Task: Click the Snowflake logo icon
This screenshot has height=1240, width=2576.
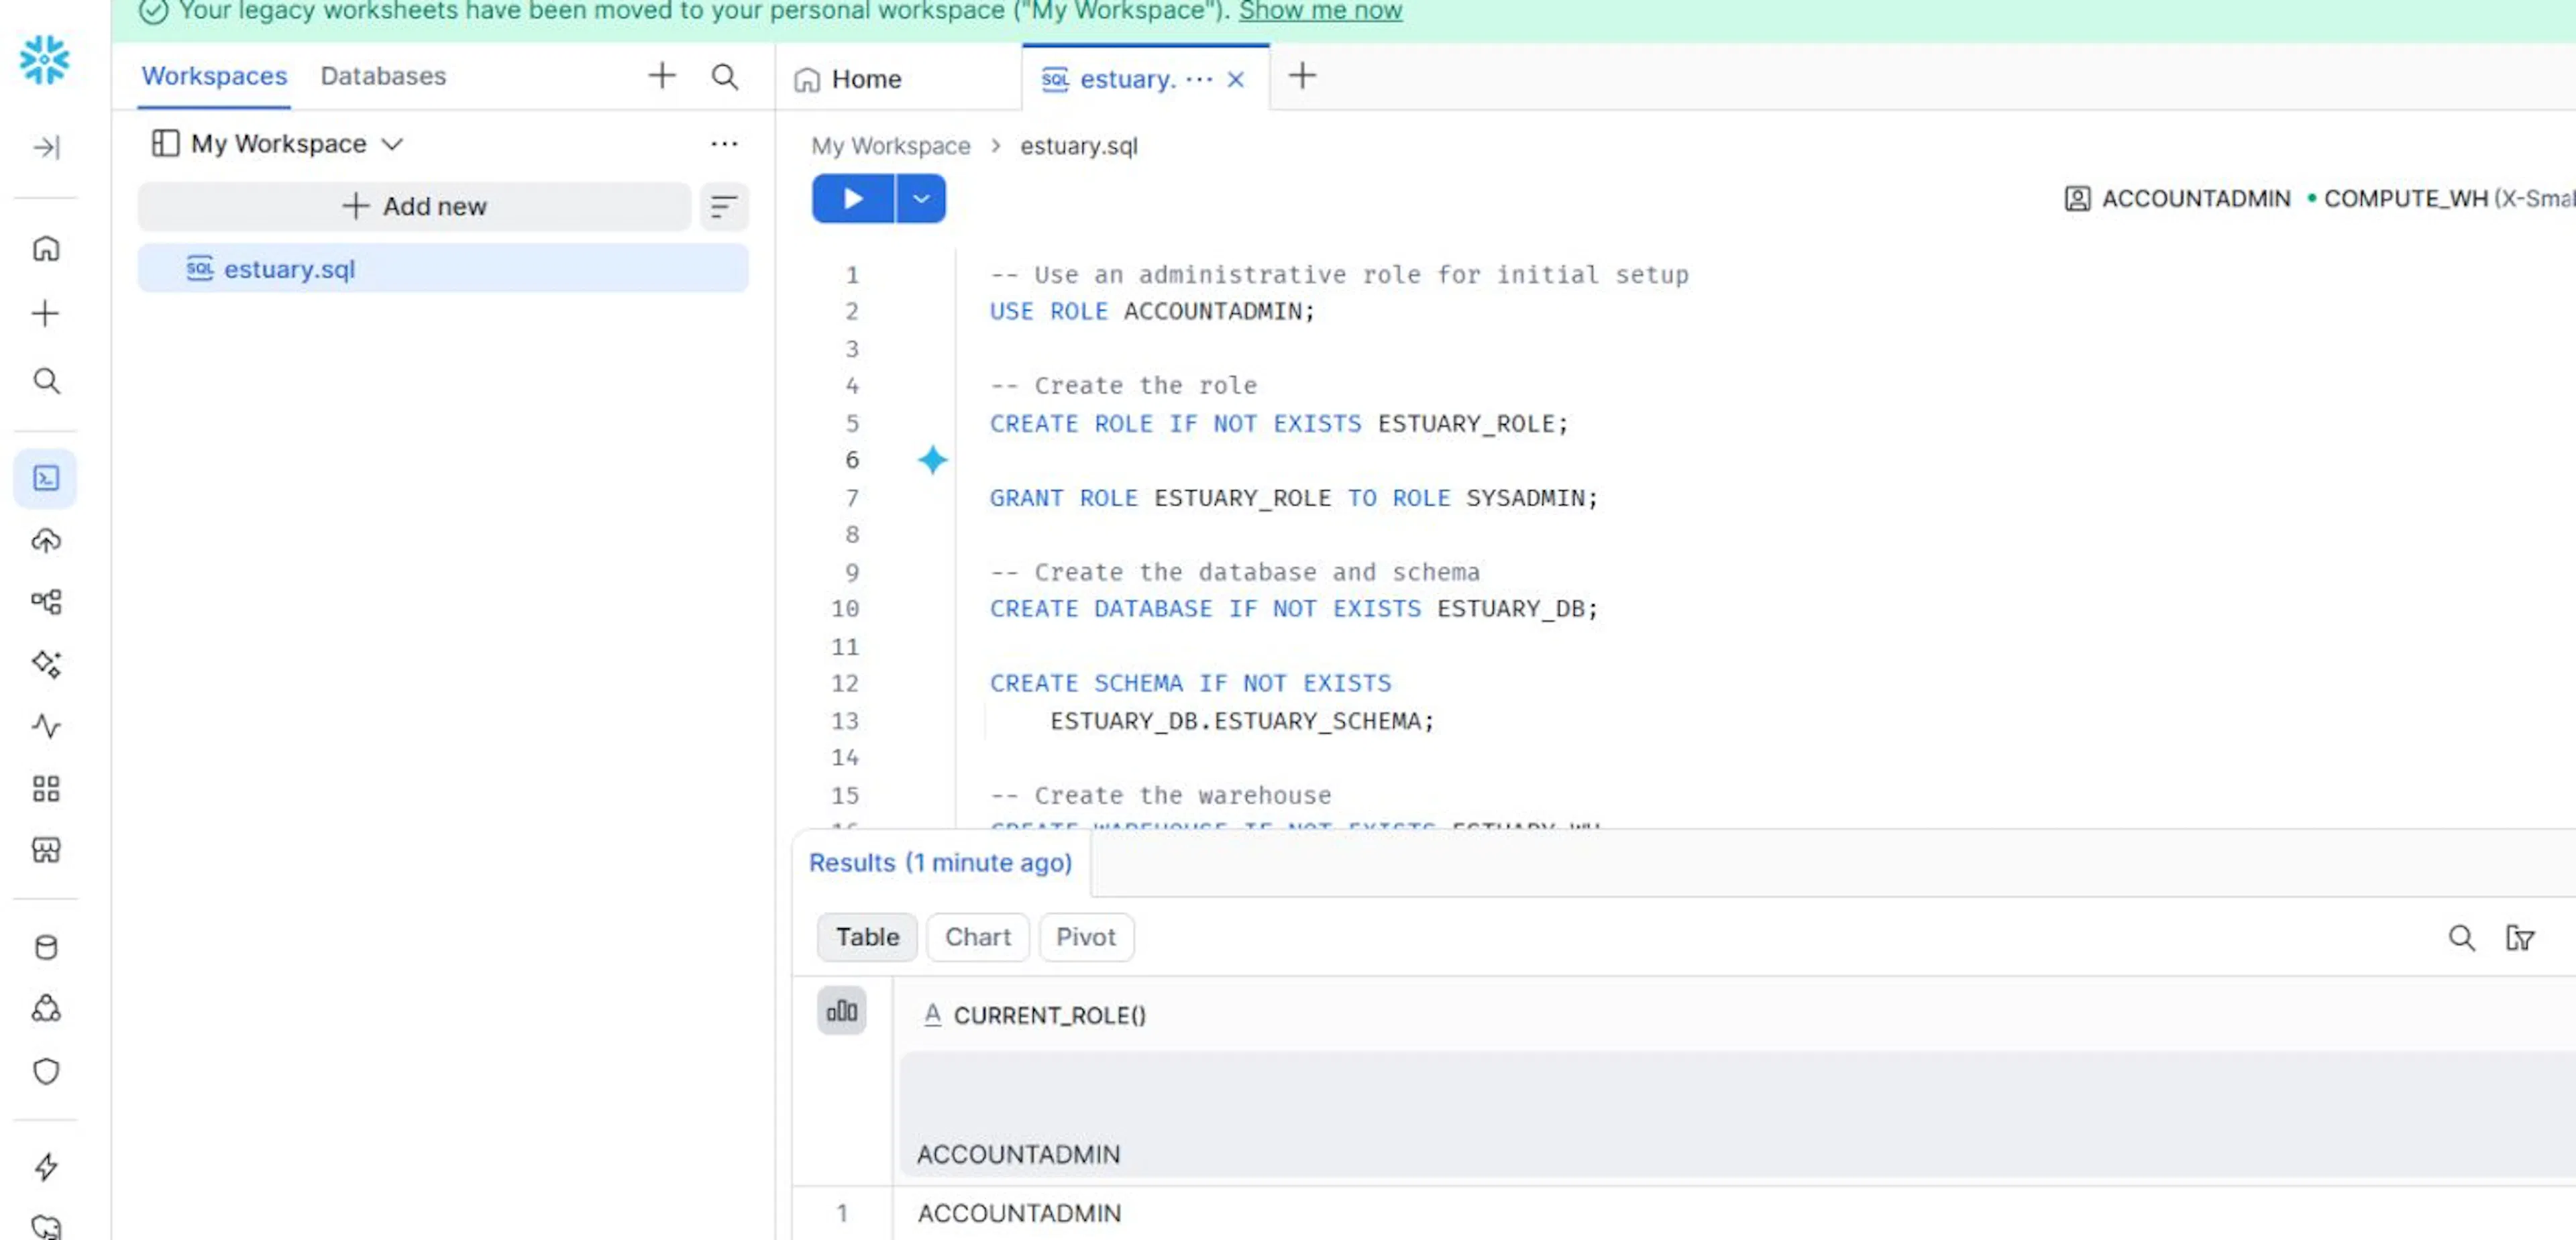Action: pyautogui.click(x=44, y=60)
